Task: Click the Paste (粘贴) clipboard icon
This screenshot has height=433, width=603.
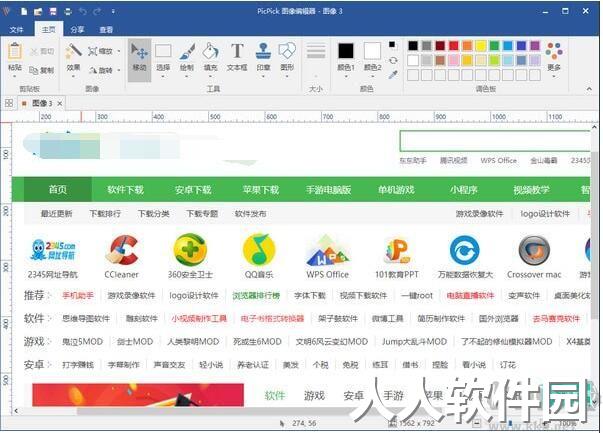Action: click(x=15, y=52)
